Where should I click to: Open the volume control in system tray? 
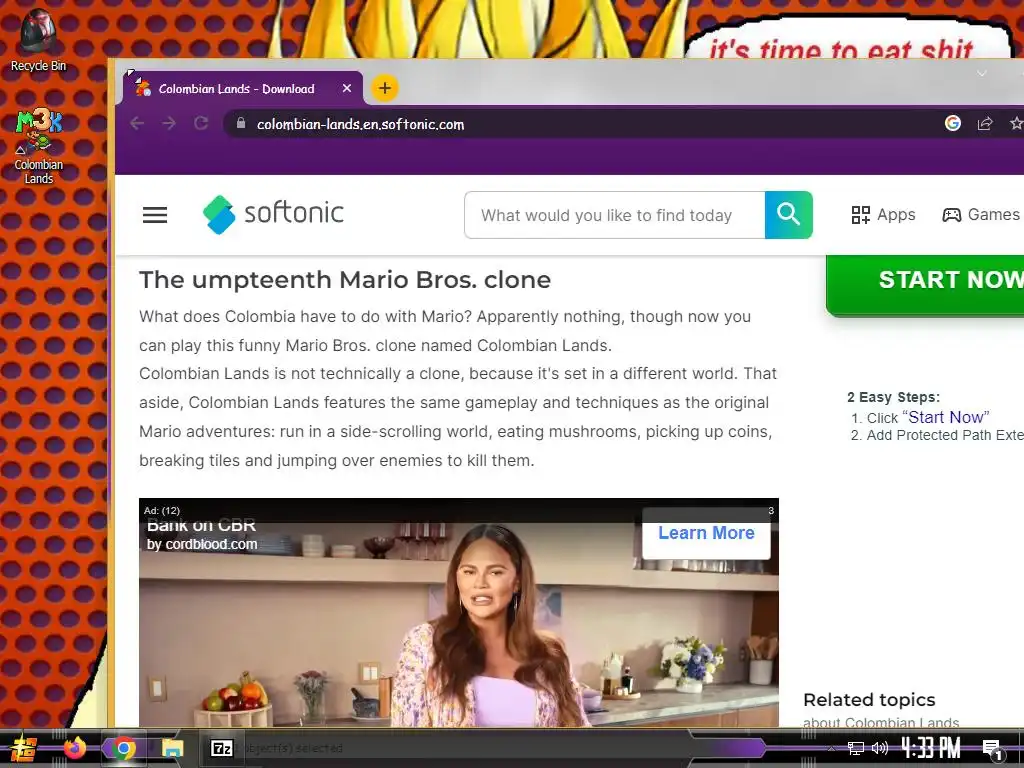[880, 748]
